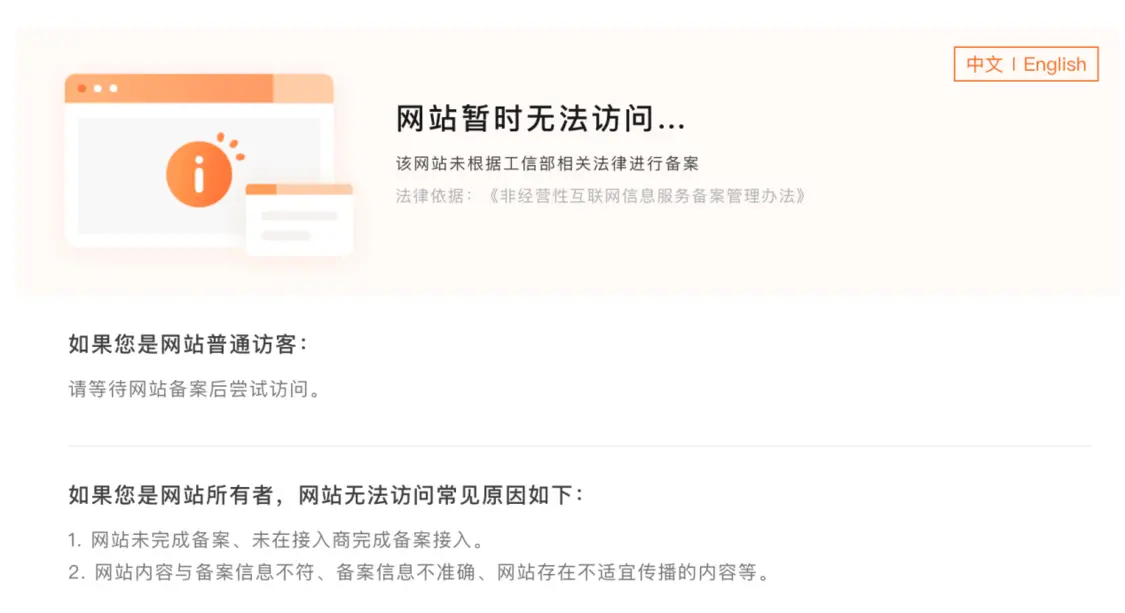Click the three dots in the browser illustration header

pos(98,88)
